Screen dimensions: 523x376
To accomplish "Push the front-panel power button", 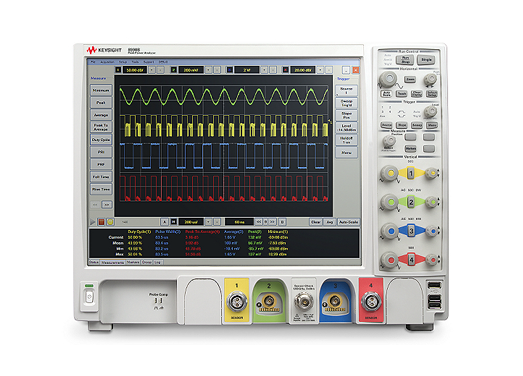I will click(89, 297).
